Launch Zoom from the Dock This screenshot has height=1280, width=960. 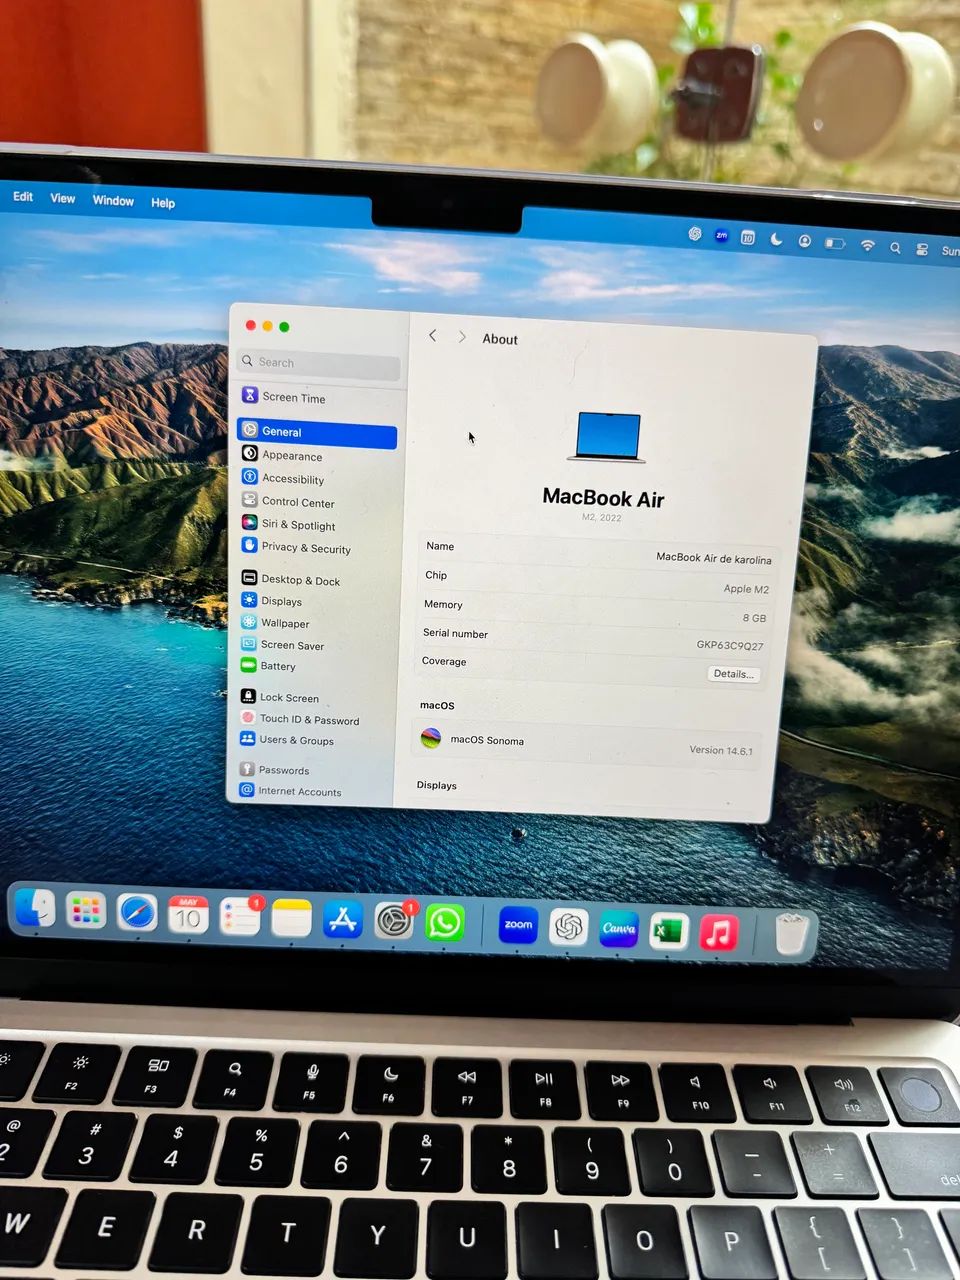pos(518,926)
